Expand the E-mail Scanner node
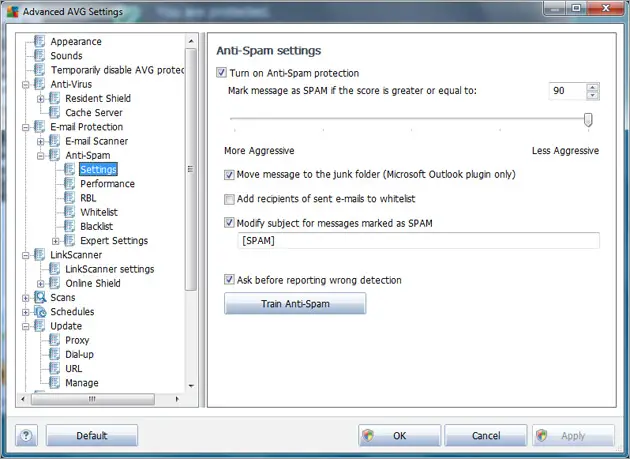This screenshot has height=459, width=630. click(41, 141)
